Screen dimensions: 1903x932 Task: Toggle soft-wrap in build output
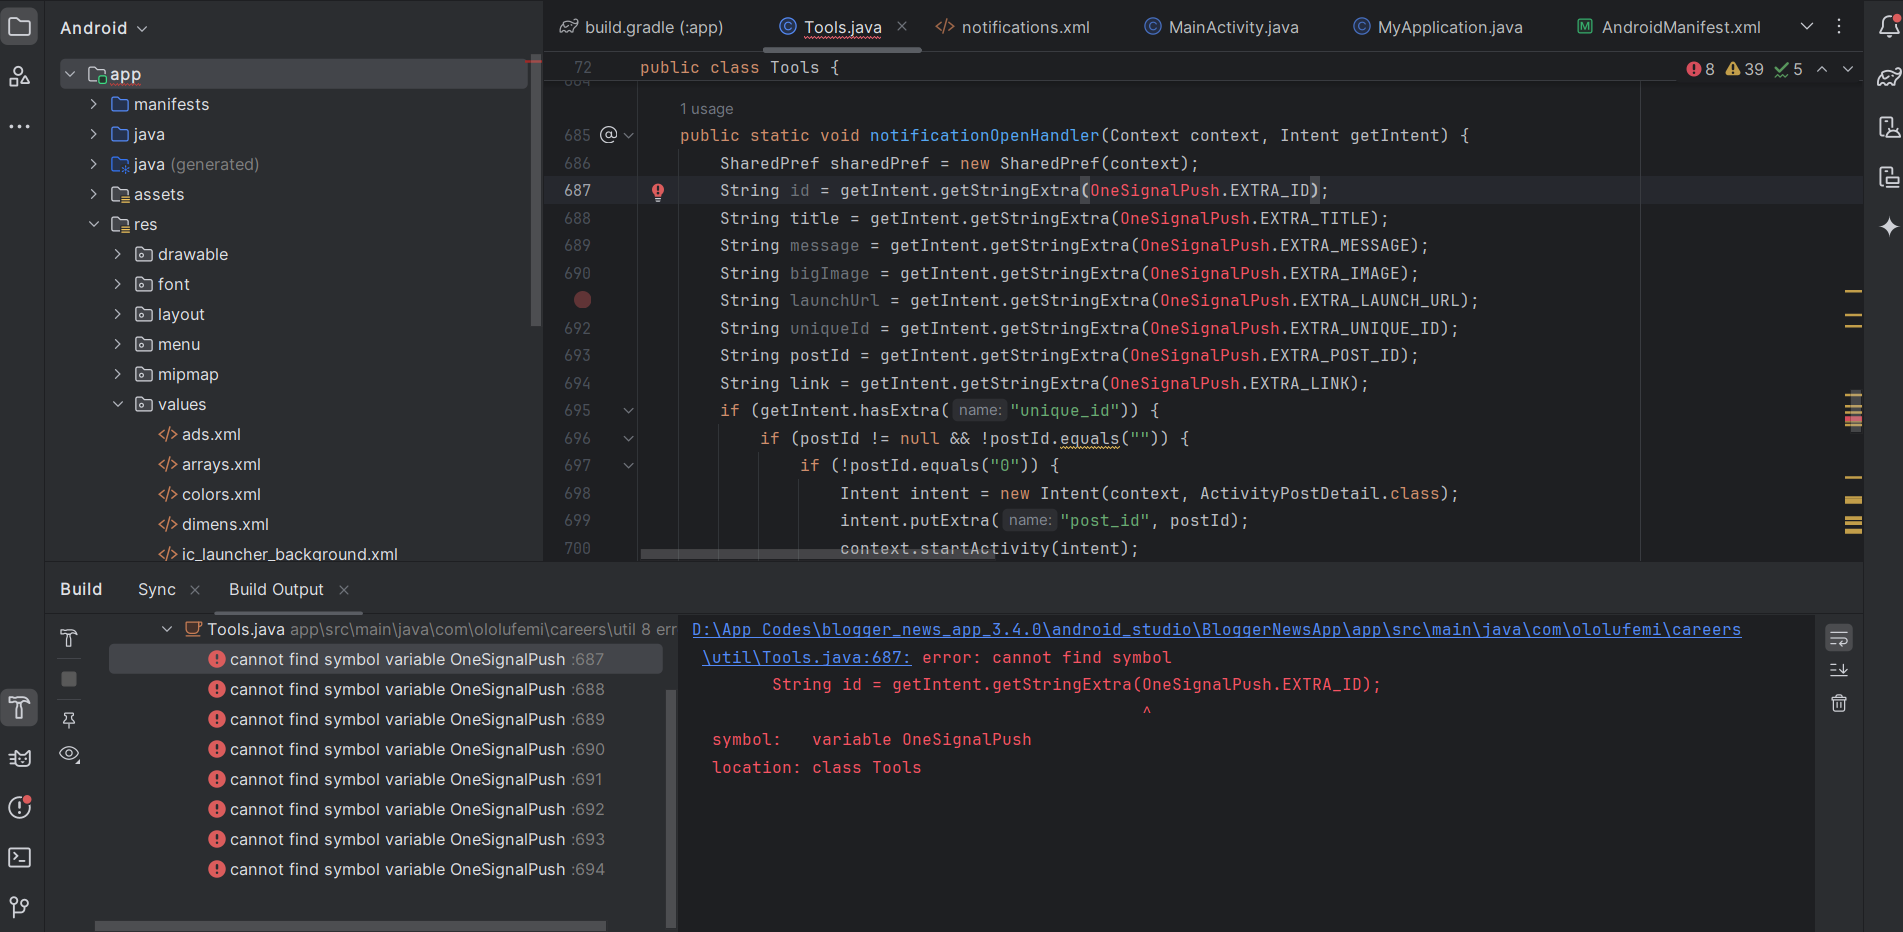(1839, 638)
